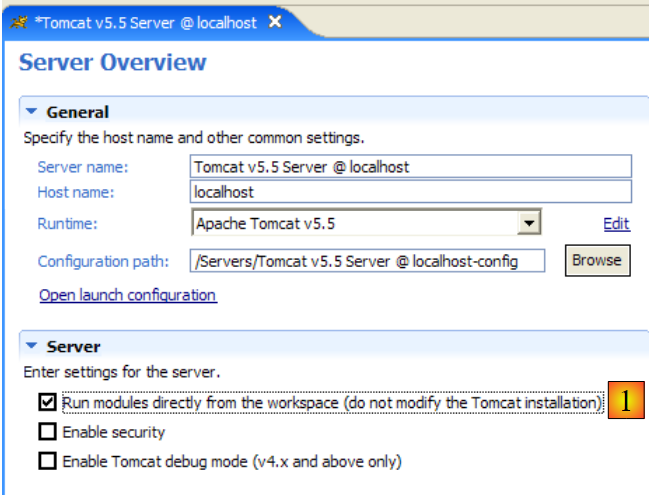
Task: Collapse the General section triangle
Action: click(x=32, y=112)
